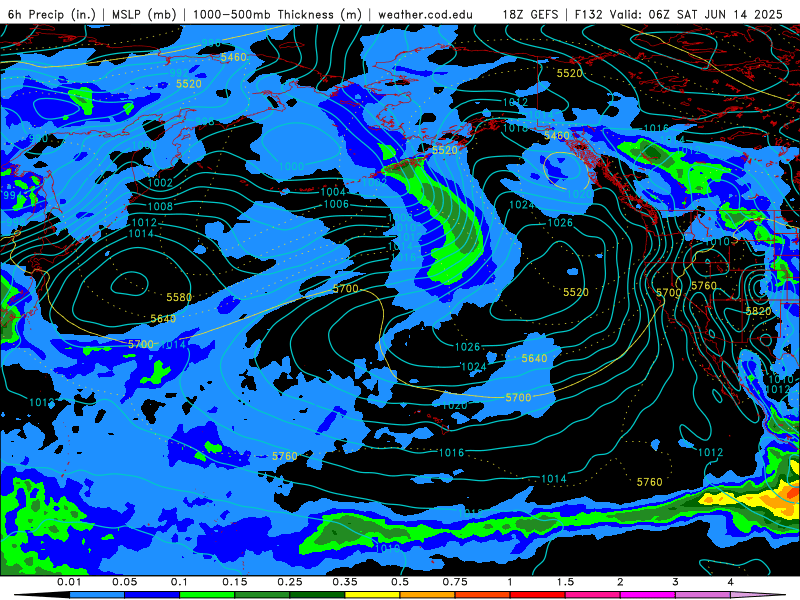This screenshot has width=800, height=600.
Task: Select the orange 0.5–0.75 legend swatch
Action: [x=428, y=595]
